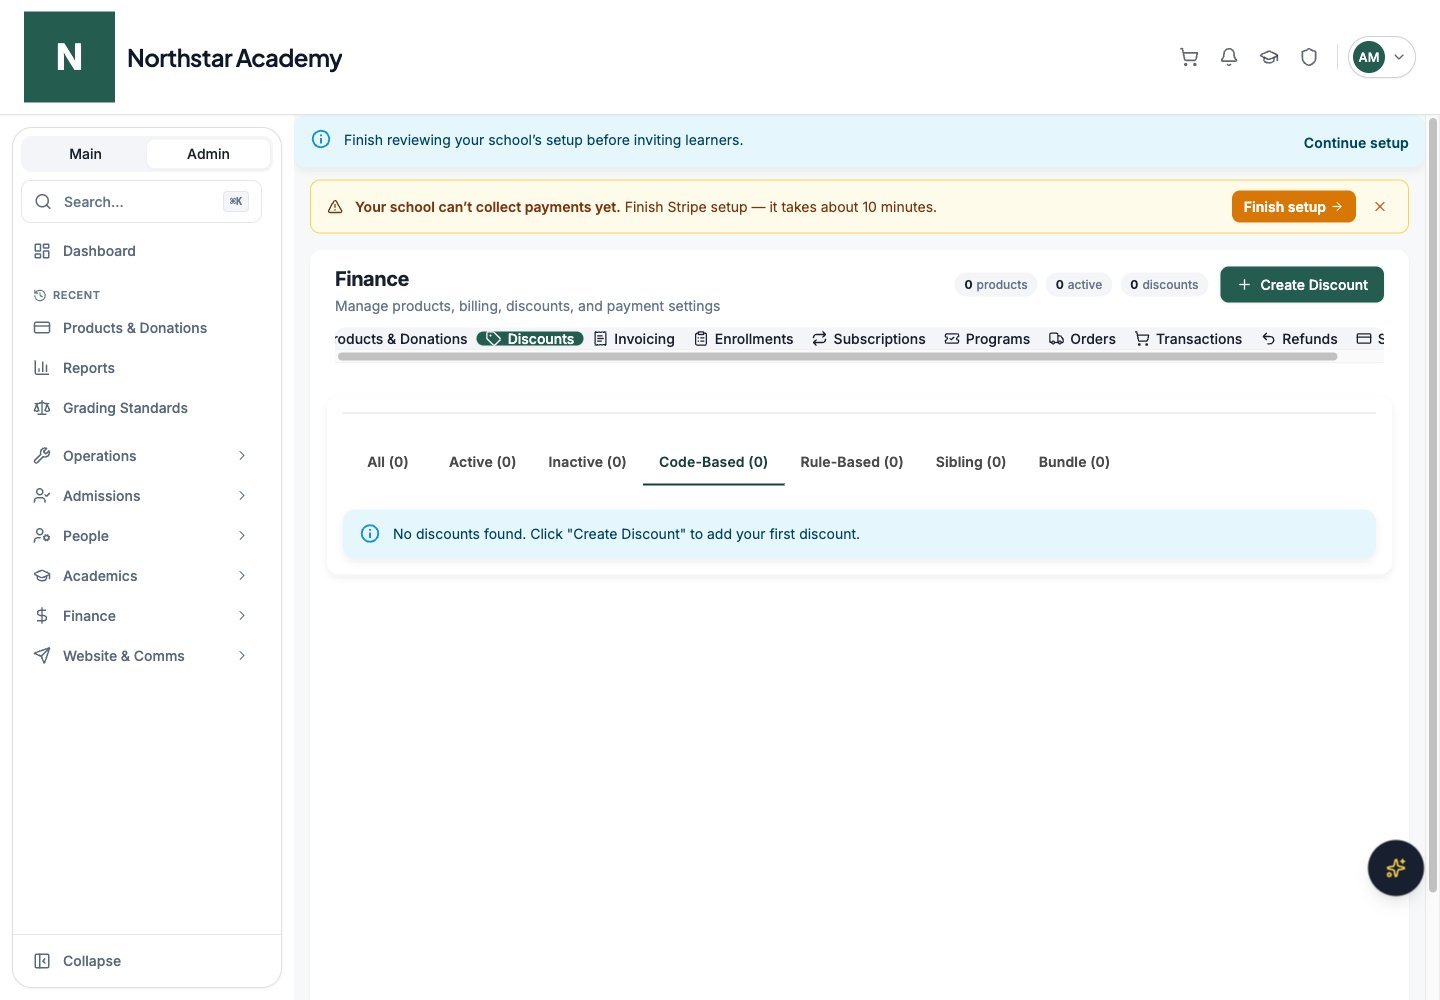
Task: Click Create Discount button
Action: point(1302,285)
